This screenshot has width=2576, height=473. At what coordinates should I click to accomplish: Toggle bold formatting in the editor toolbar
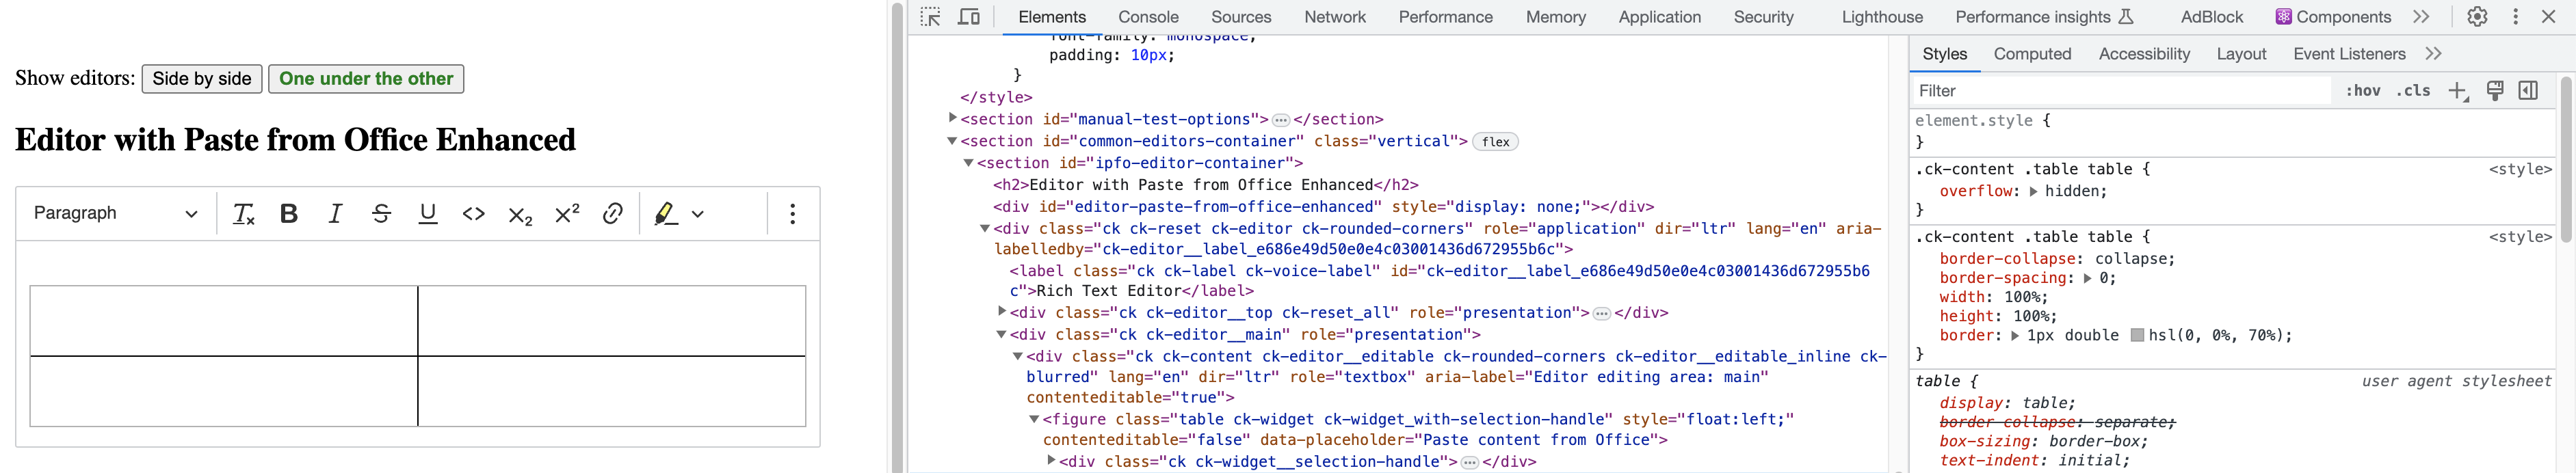click(x=288, y=213)
